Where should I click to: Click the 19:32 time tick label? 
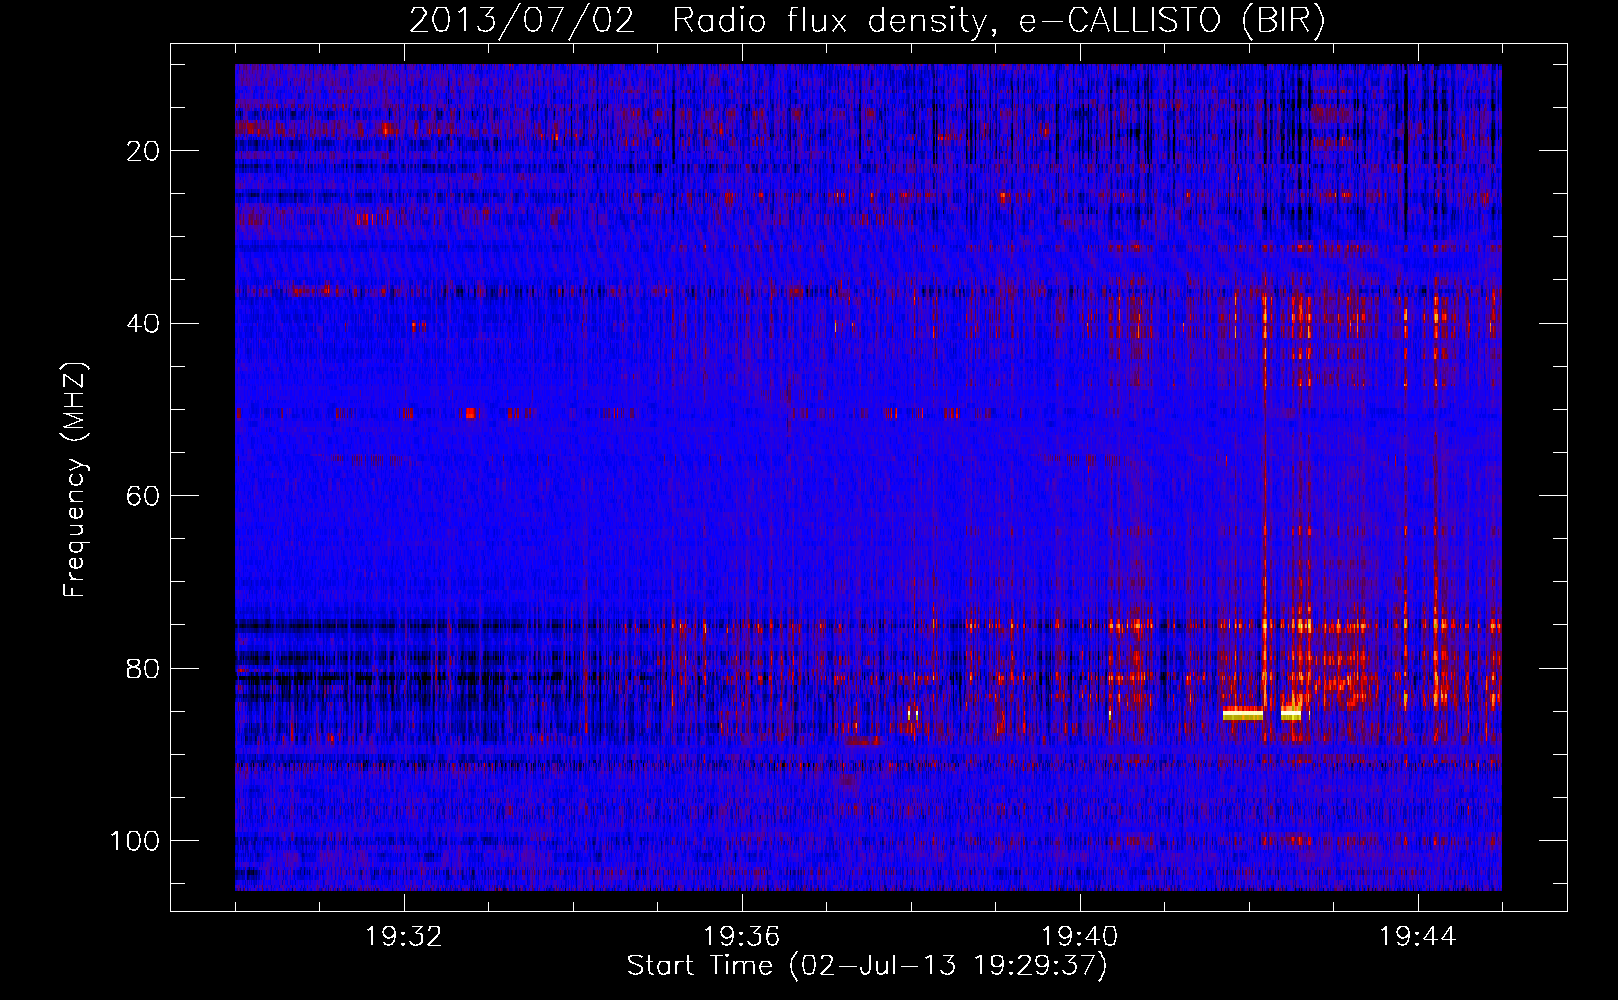[x=404, y=937]
